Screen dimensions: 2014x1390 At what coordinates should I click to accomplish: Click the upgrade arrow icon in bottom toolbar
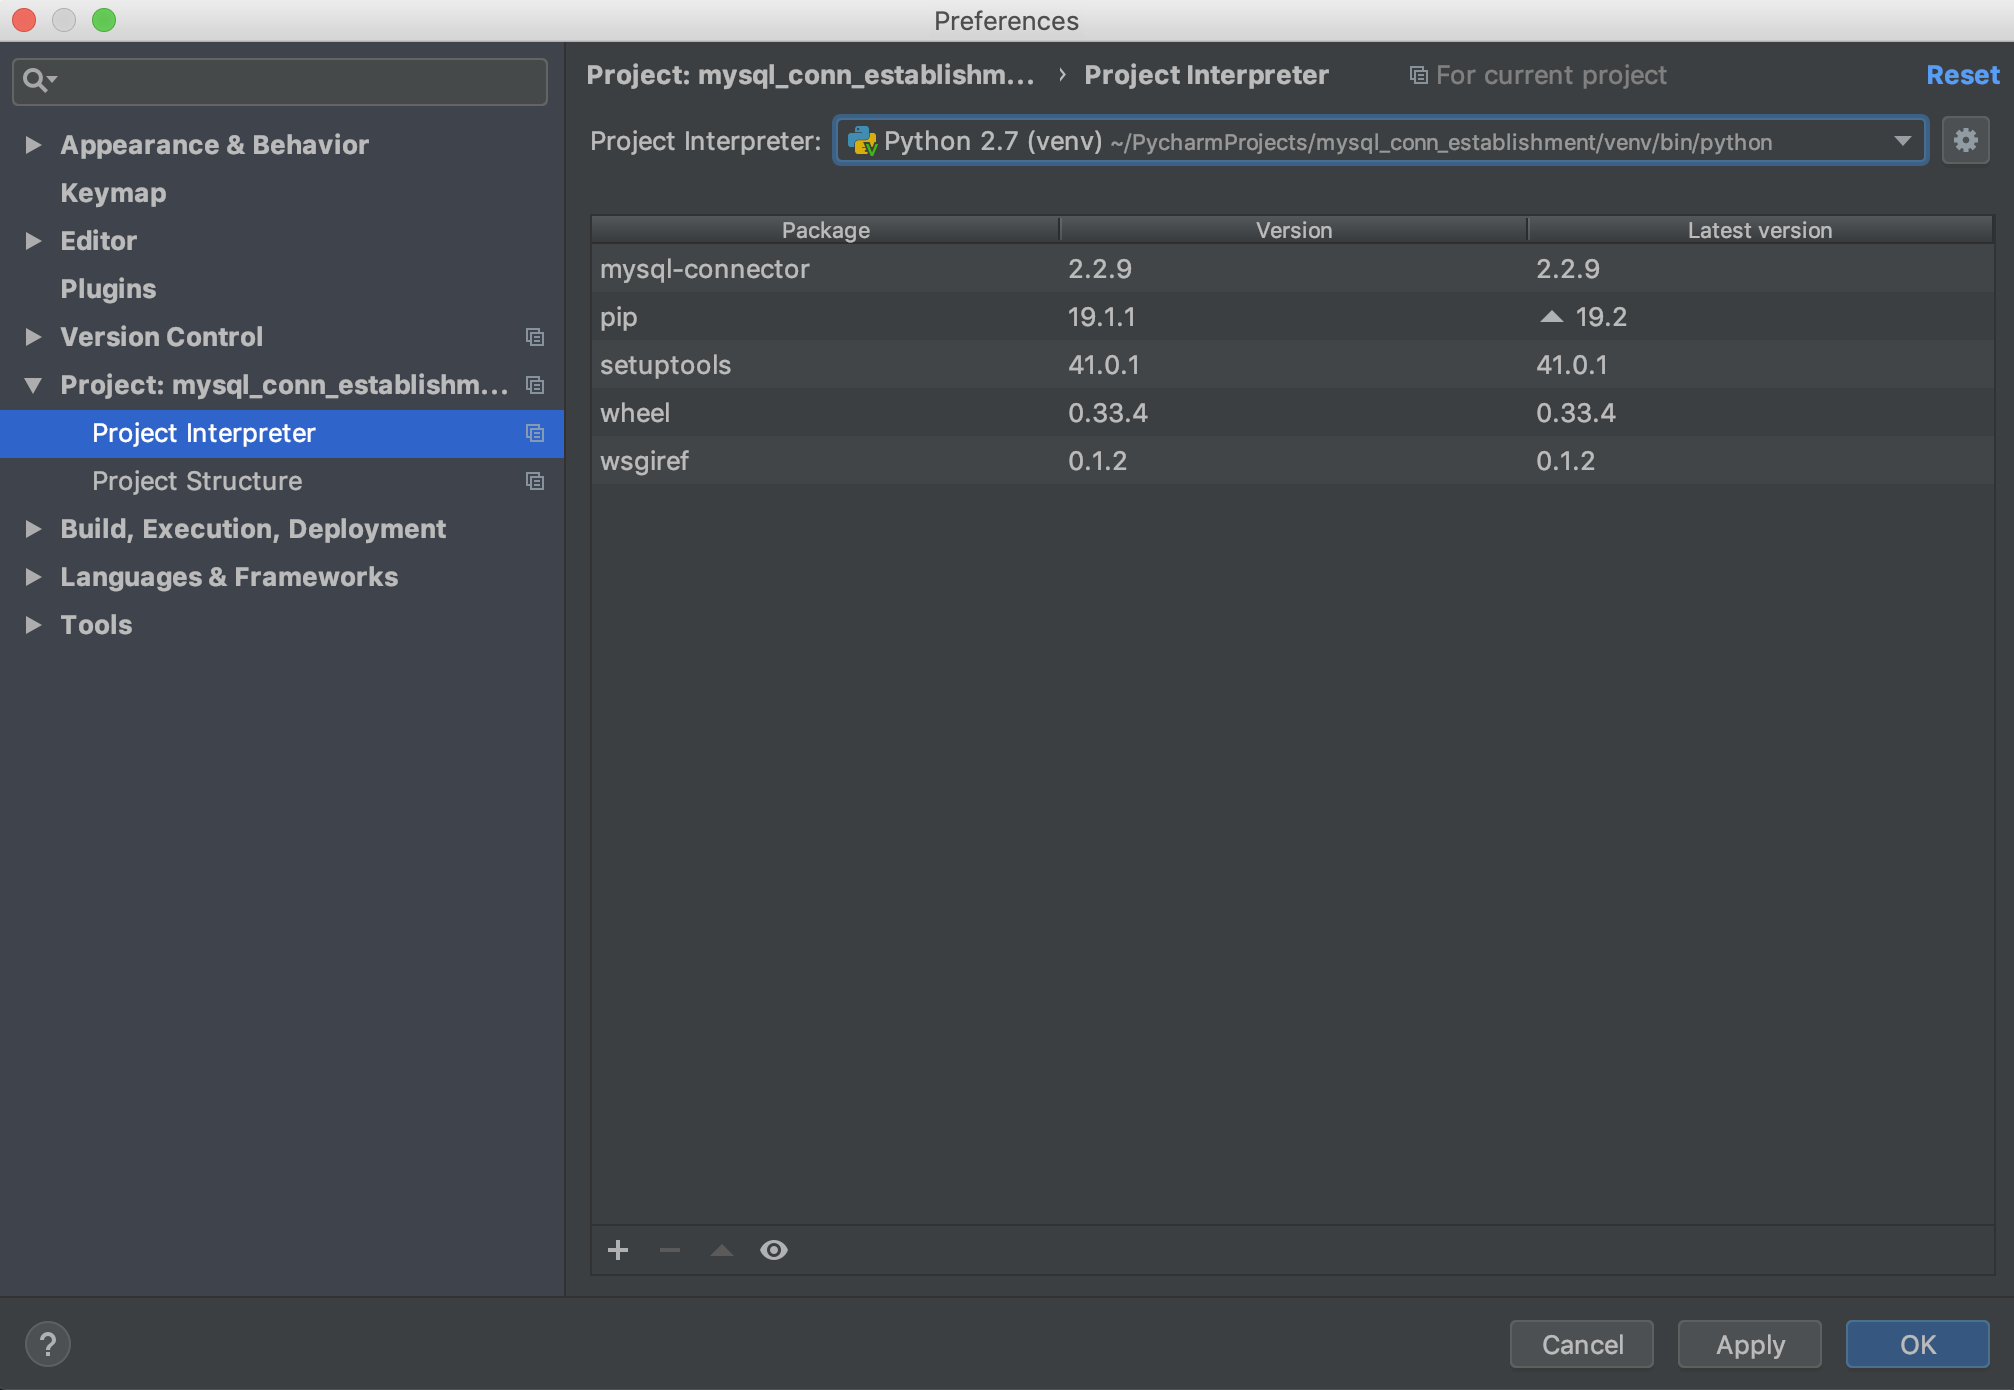click(x=722, y=1250)
